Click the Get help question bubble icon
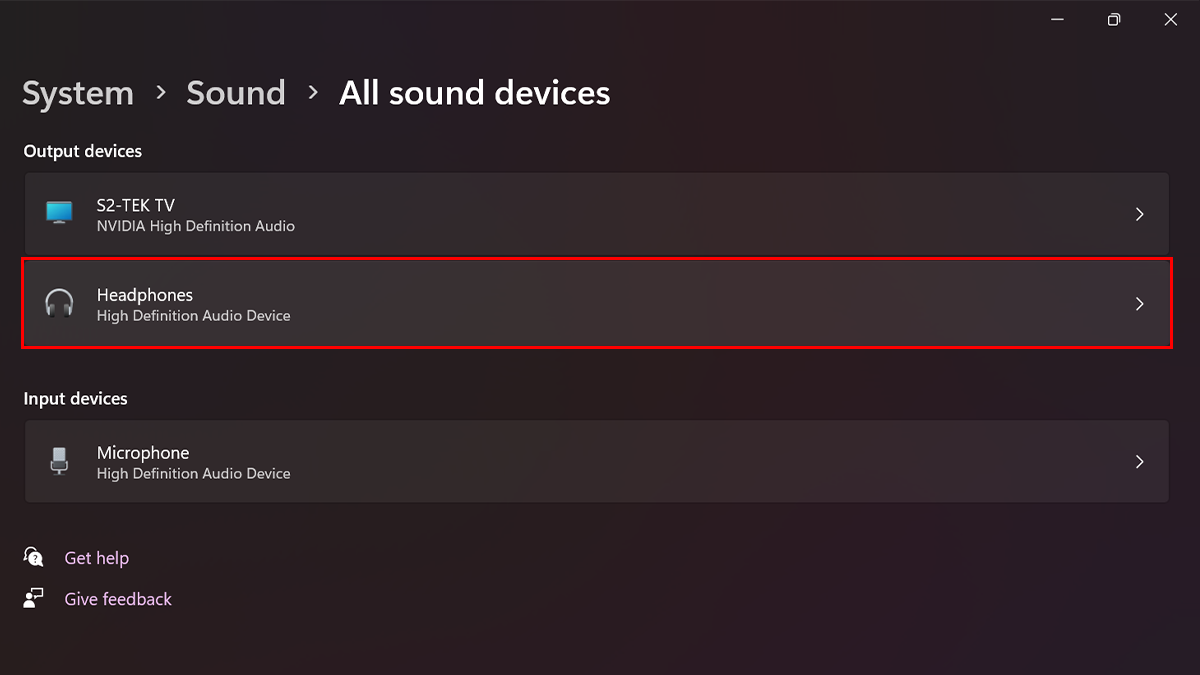Viewport: 1200px width, 675px height. pos(34,557)
